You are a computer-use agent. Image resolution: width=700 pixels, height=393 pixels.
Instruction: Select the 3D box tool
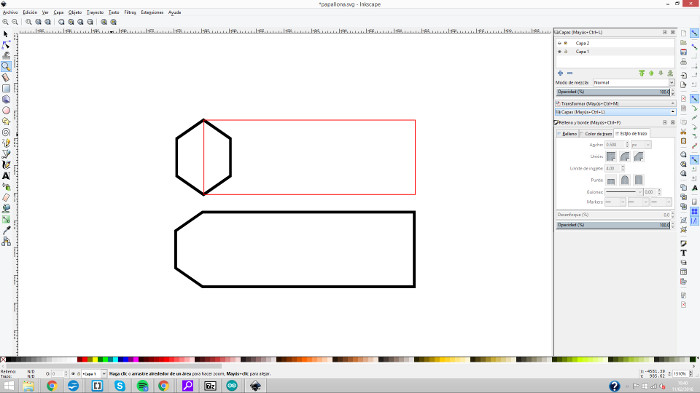pos(6,99)
